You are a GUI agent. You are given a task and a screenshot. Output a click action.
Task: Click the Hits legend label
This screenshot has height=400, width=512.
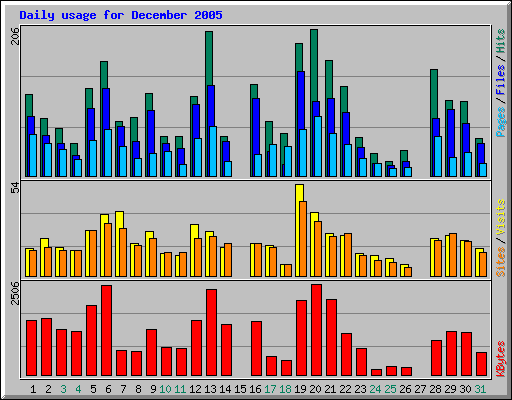click(500, 41)
